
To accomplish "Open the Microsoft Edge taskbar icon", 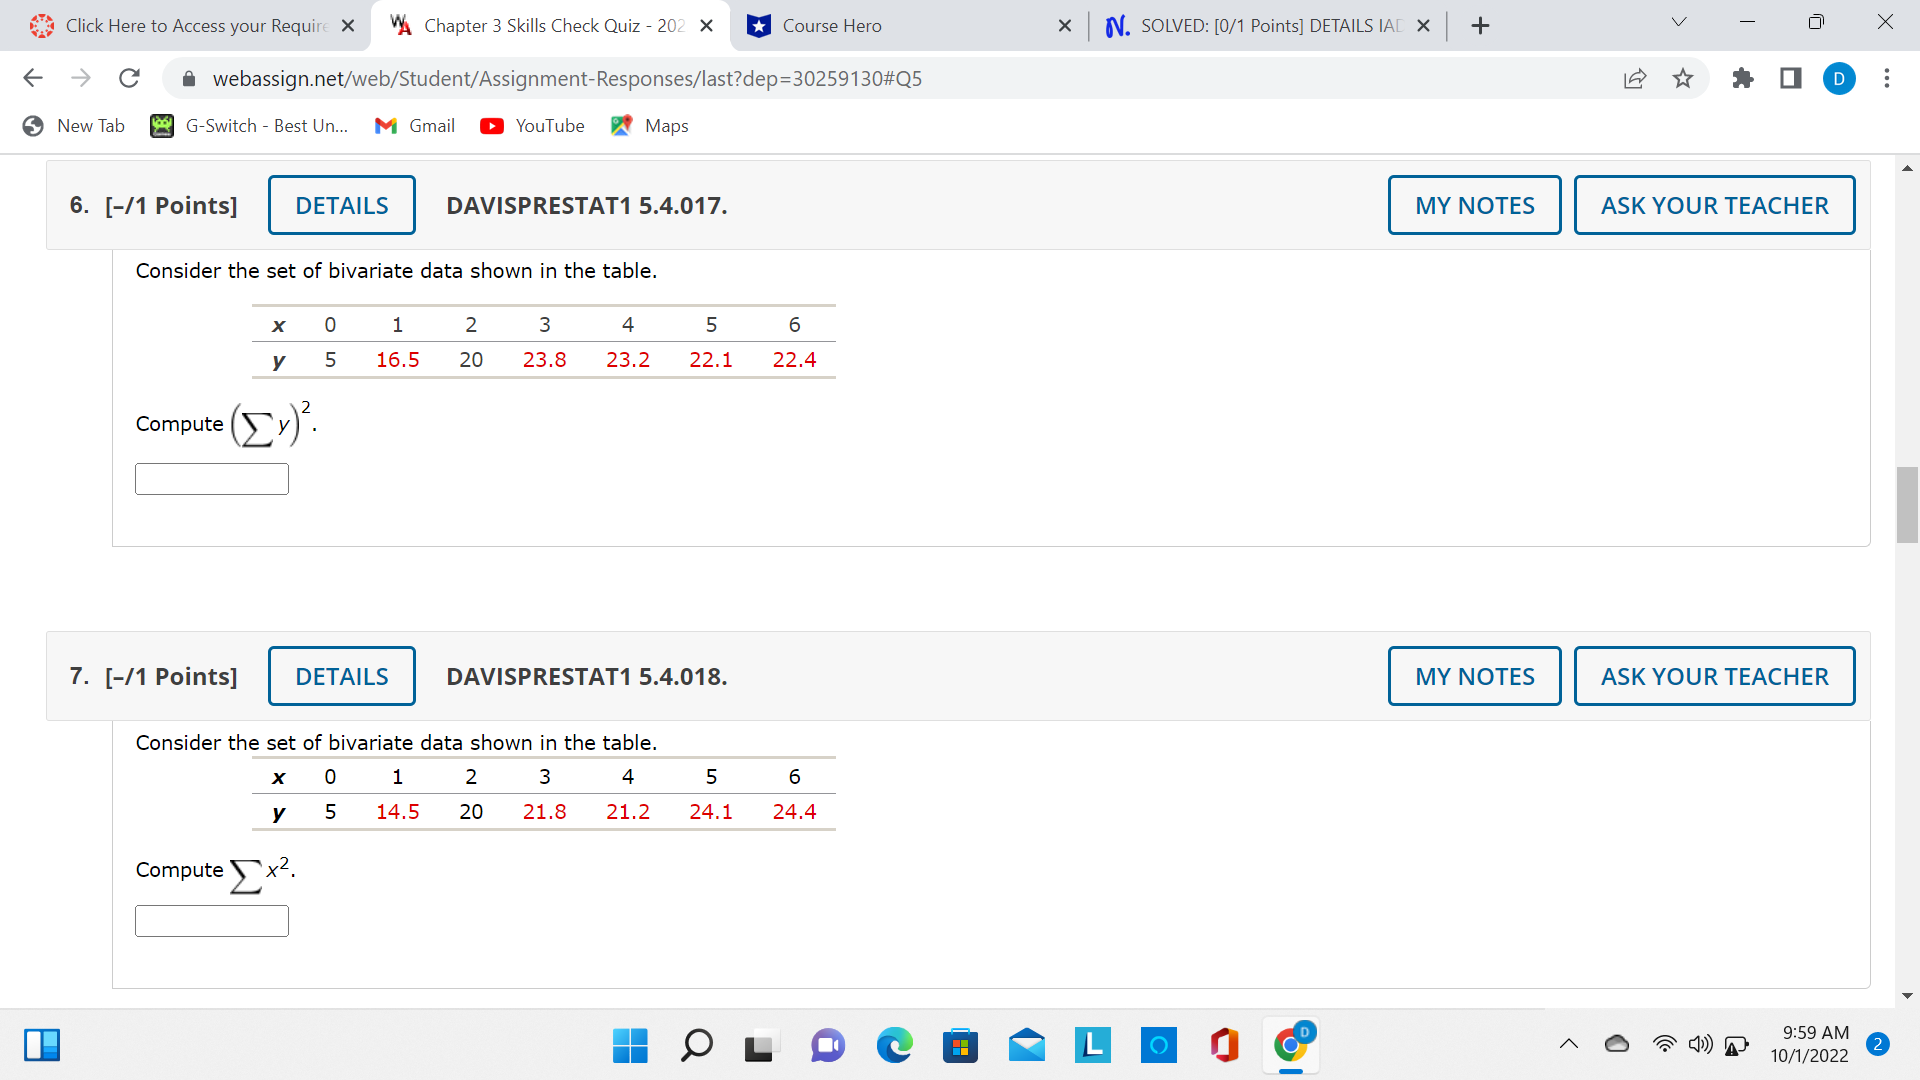I will pyautogui.click(x=894, y=1046).
